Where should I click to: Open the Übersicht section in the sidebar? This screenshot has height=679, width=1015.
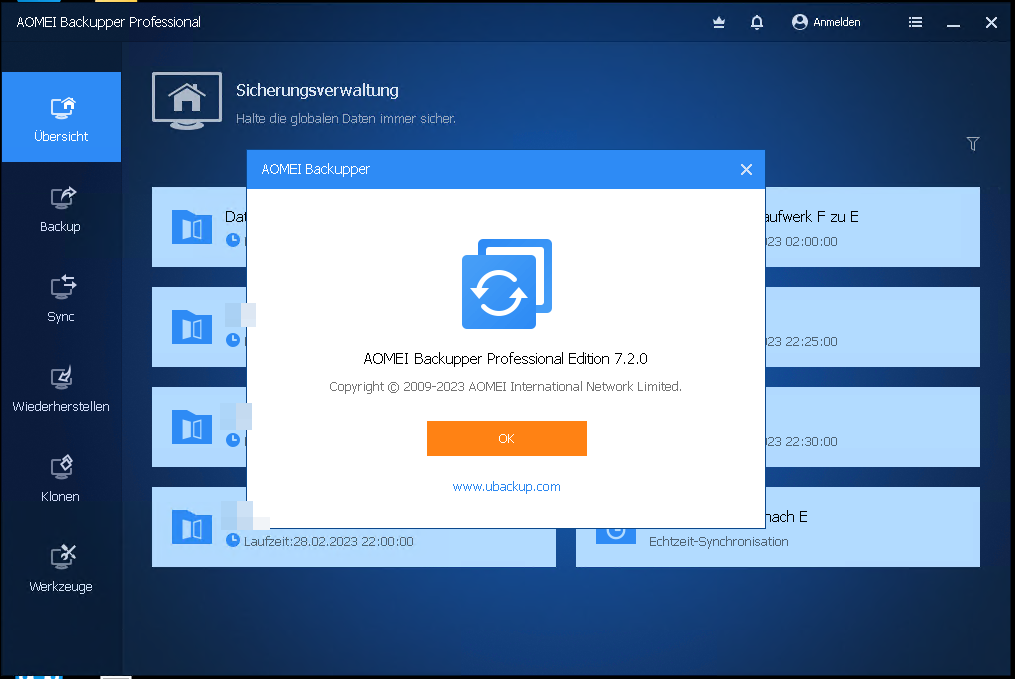click(61, 117)
